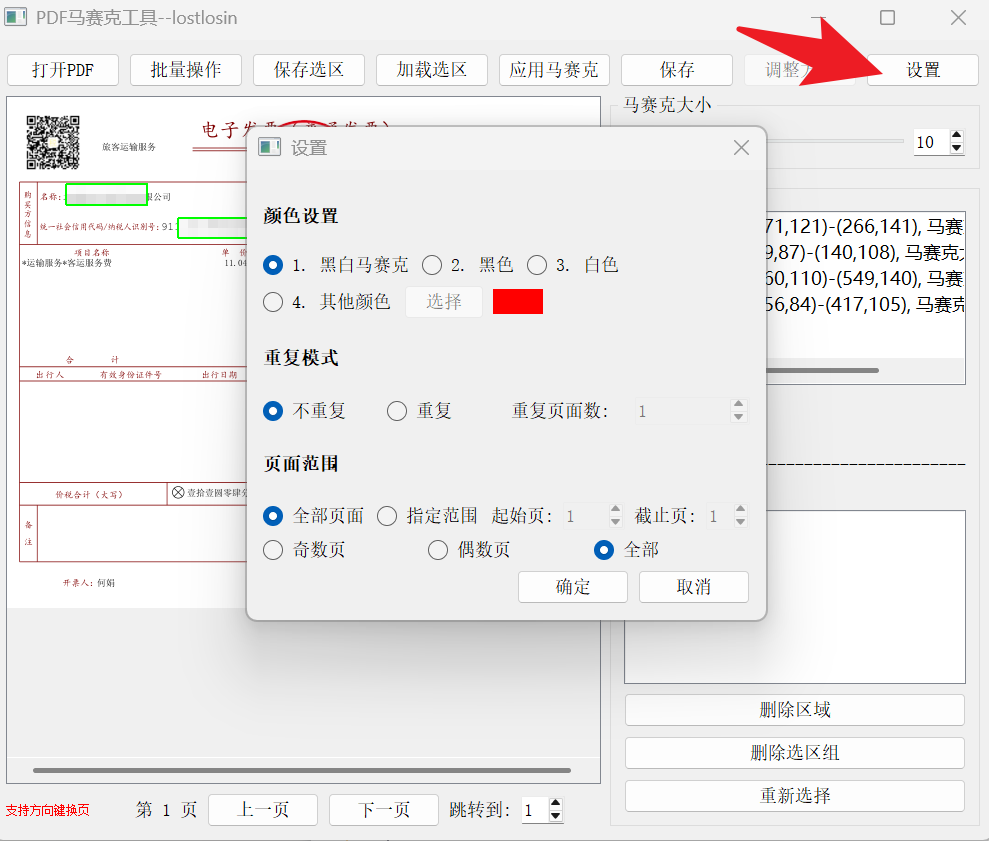Enable 重复 repeat mode
Image resolution: width=989 pixels, height=841 pixels.
[396, 410]
